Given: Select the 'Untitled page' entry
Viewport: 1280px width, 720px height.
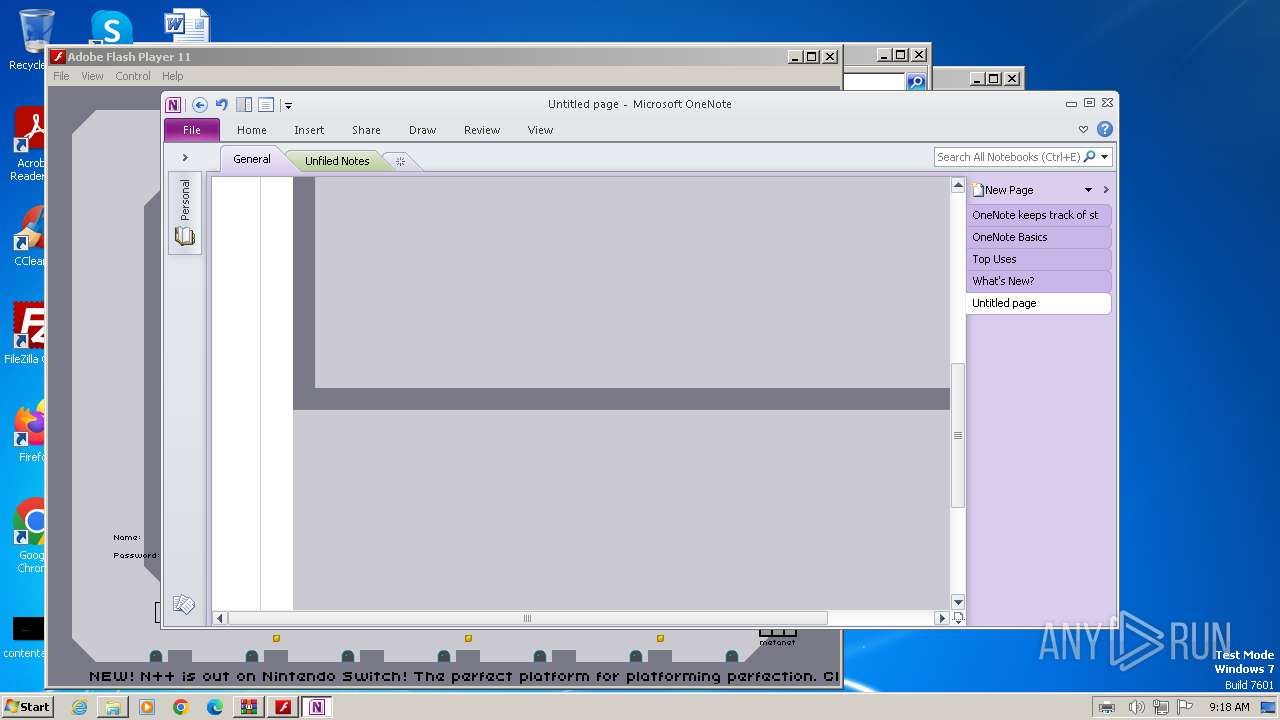Looking at the screenshot, I should (x=1039, y=303).
